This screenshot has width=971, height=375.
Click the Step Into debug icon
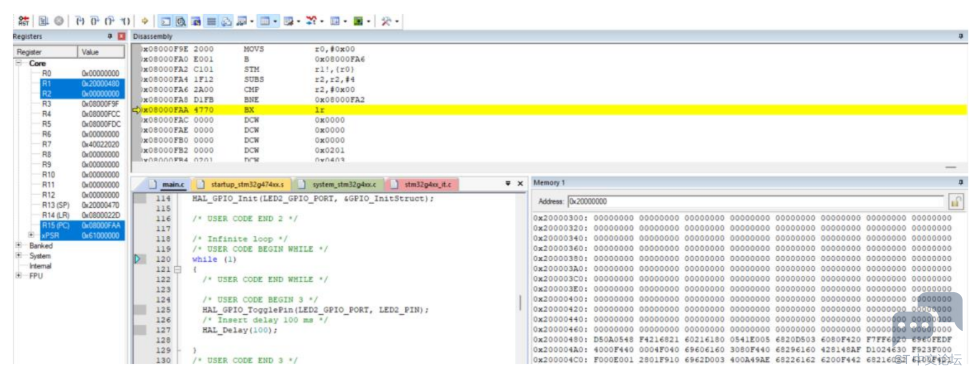coord(79,21)
